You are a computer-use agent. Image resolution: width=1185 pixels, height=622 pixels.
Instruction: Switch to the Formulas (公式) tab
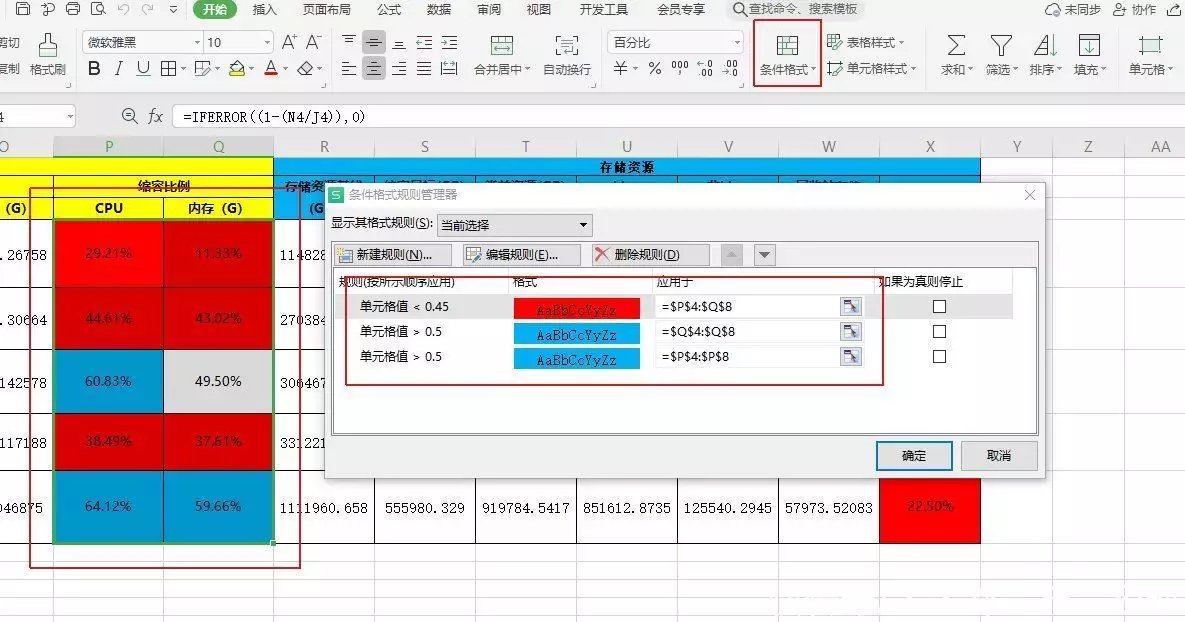tap(388, 9)
